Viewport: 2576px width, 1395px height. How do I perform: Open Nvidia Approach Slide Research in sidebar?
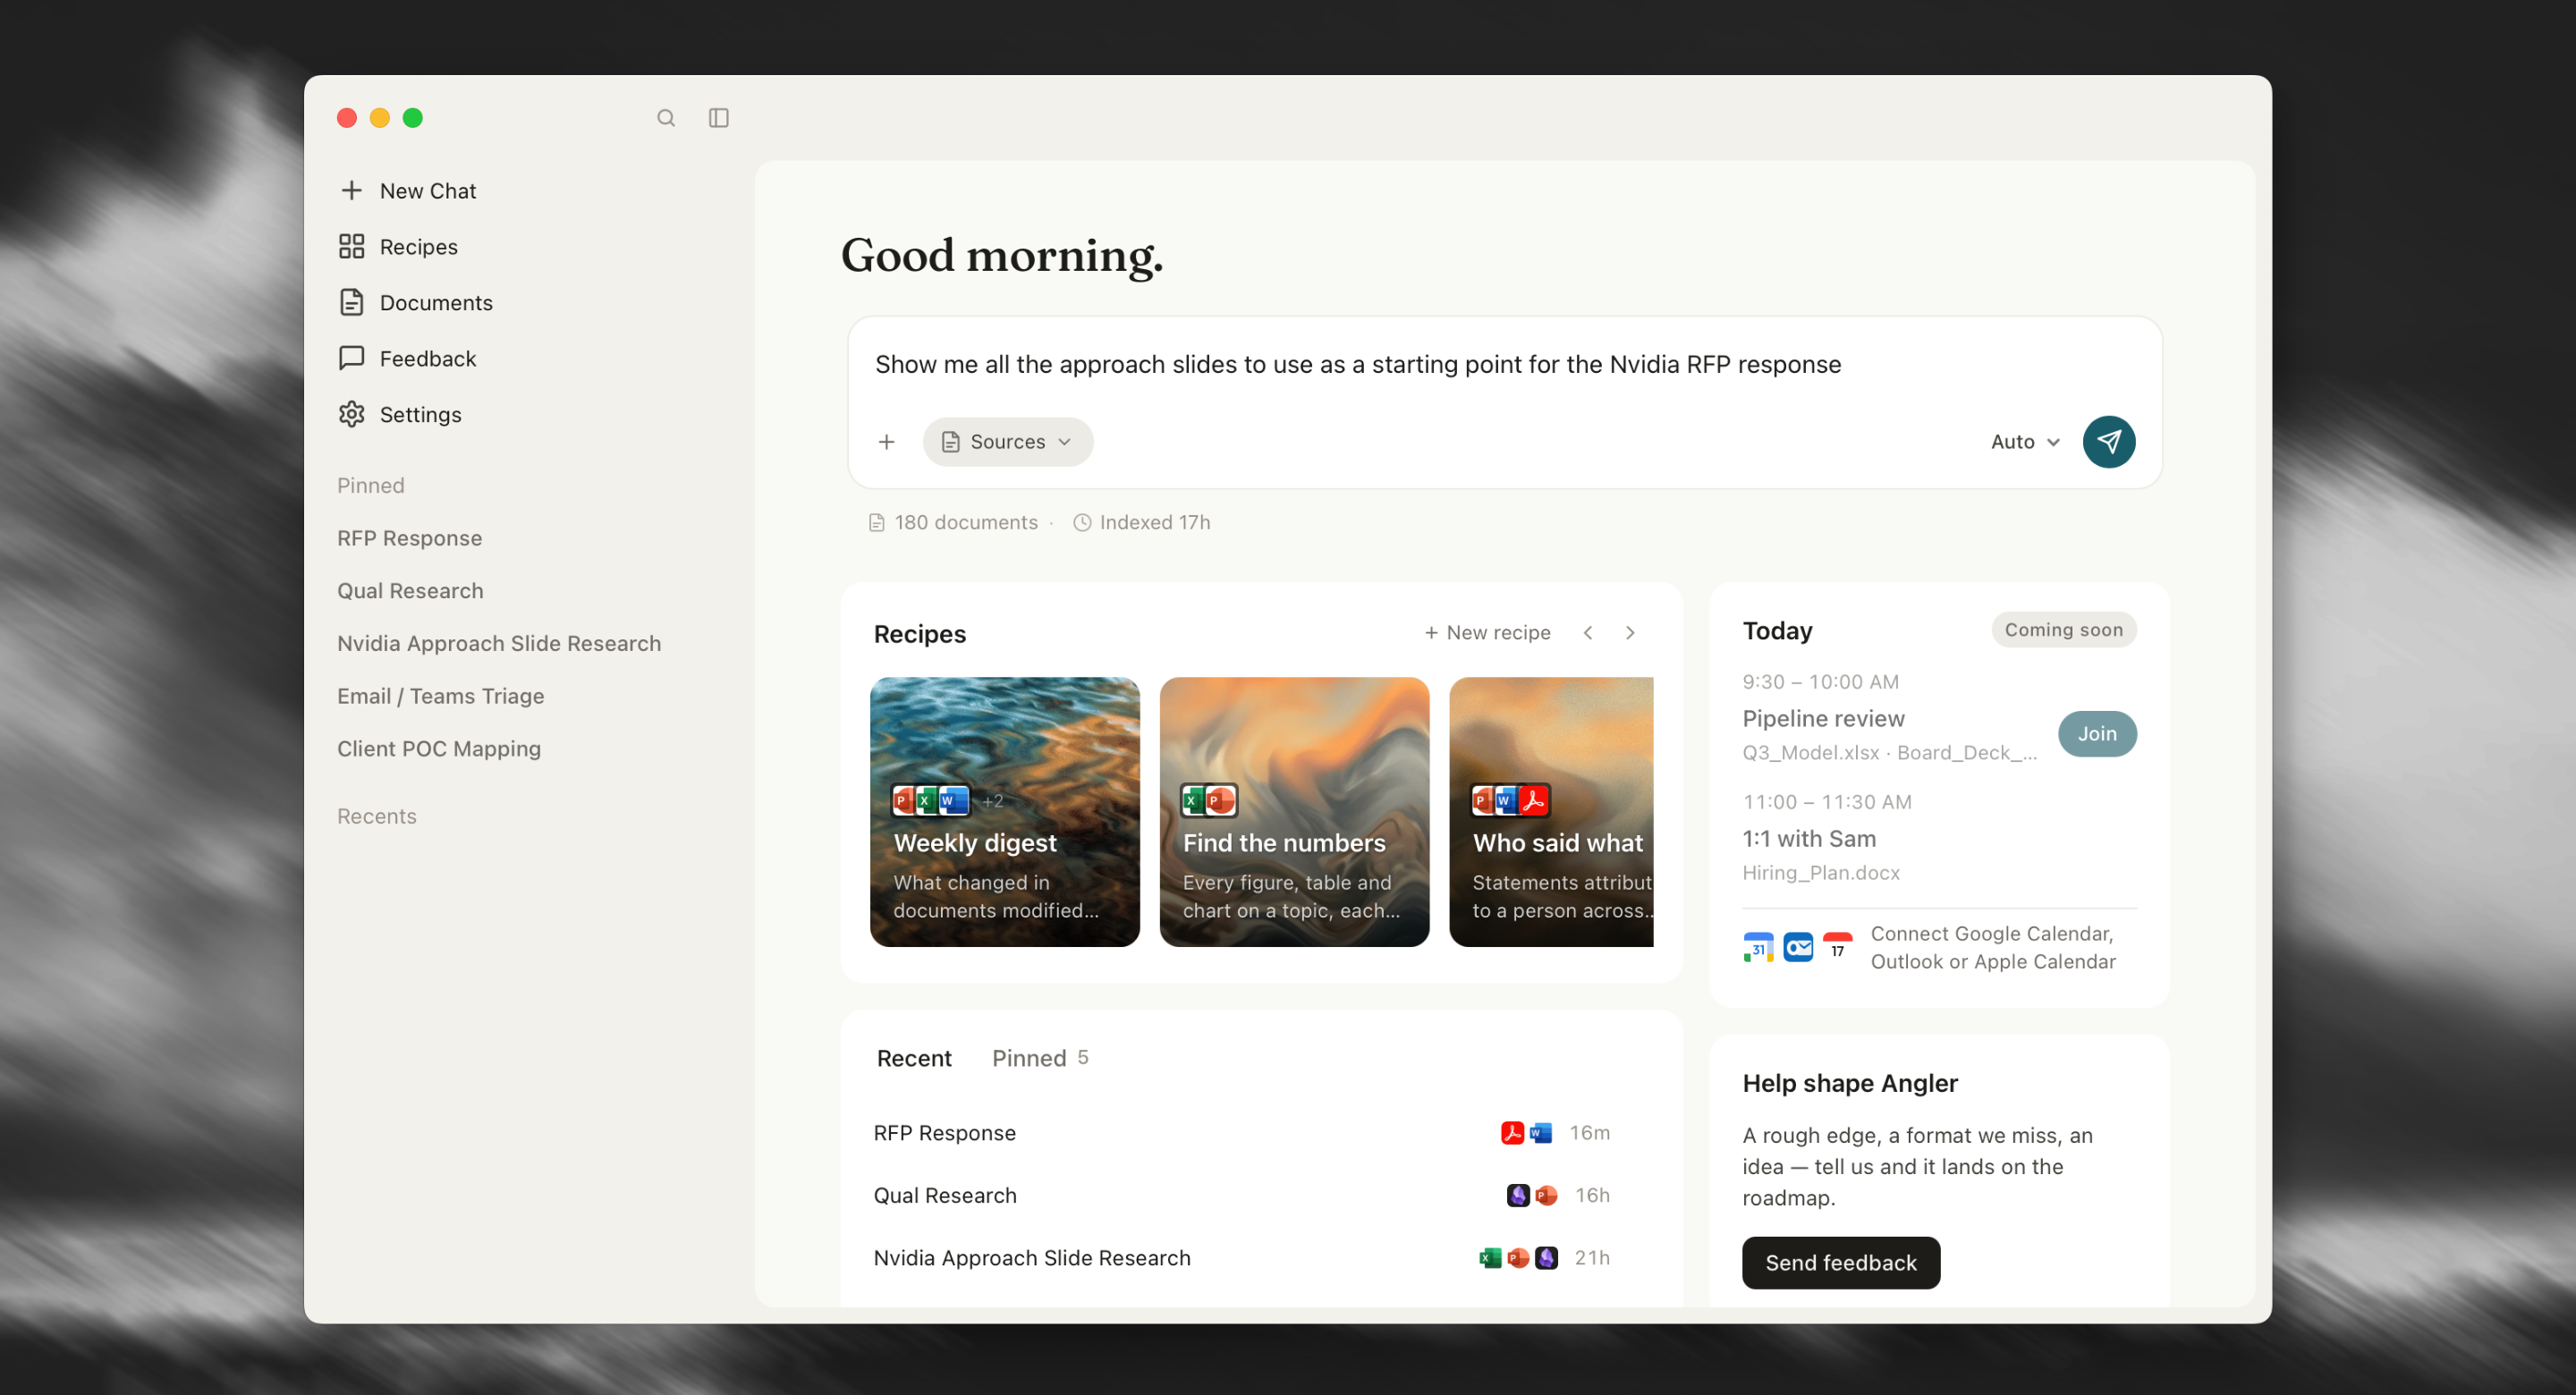[499, 643]
